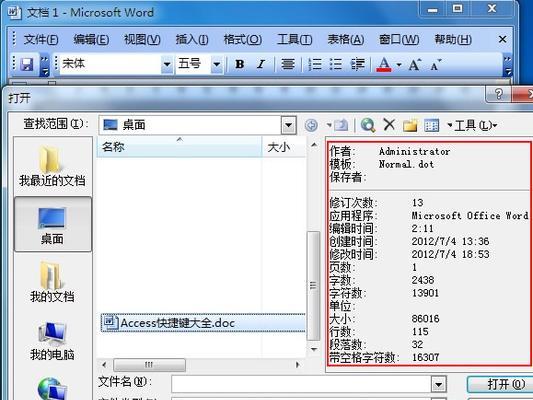Image resolution: width=533 pixels, height=400 pixels.
Task: Open the font color dropdown arrow
Action: pyautogui.click(x=399, y=64)
